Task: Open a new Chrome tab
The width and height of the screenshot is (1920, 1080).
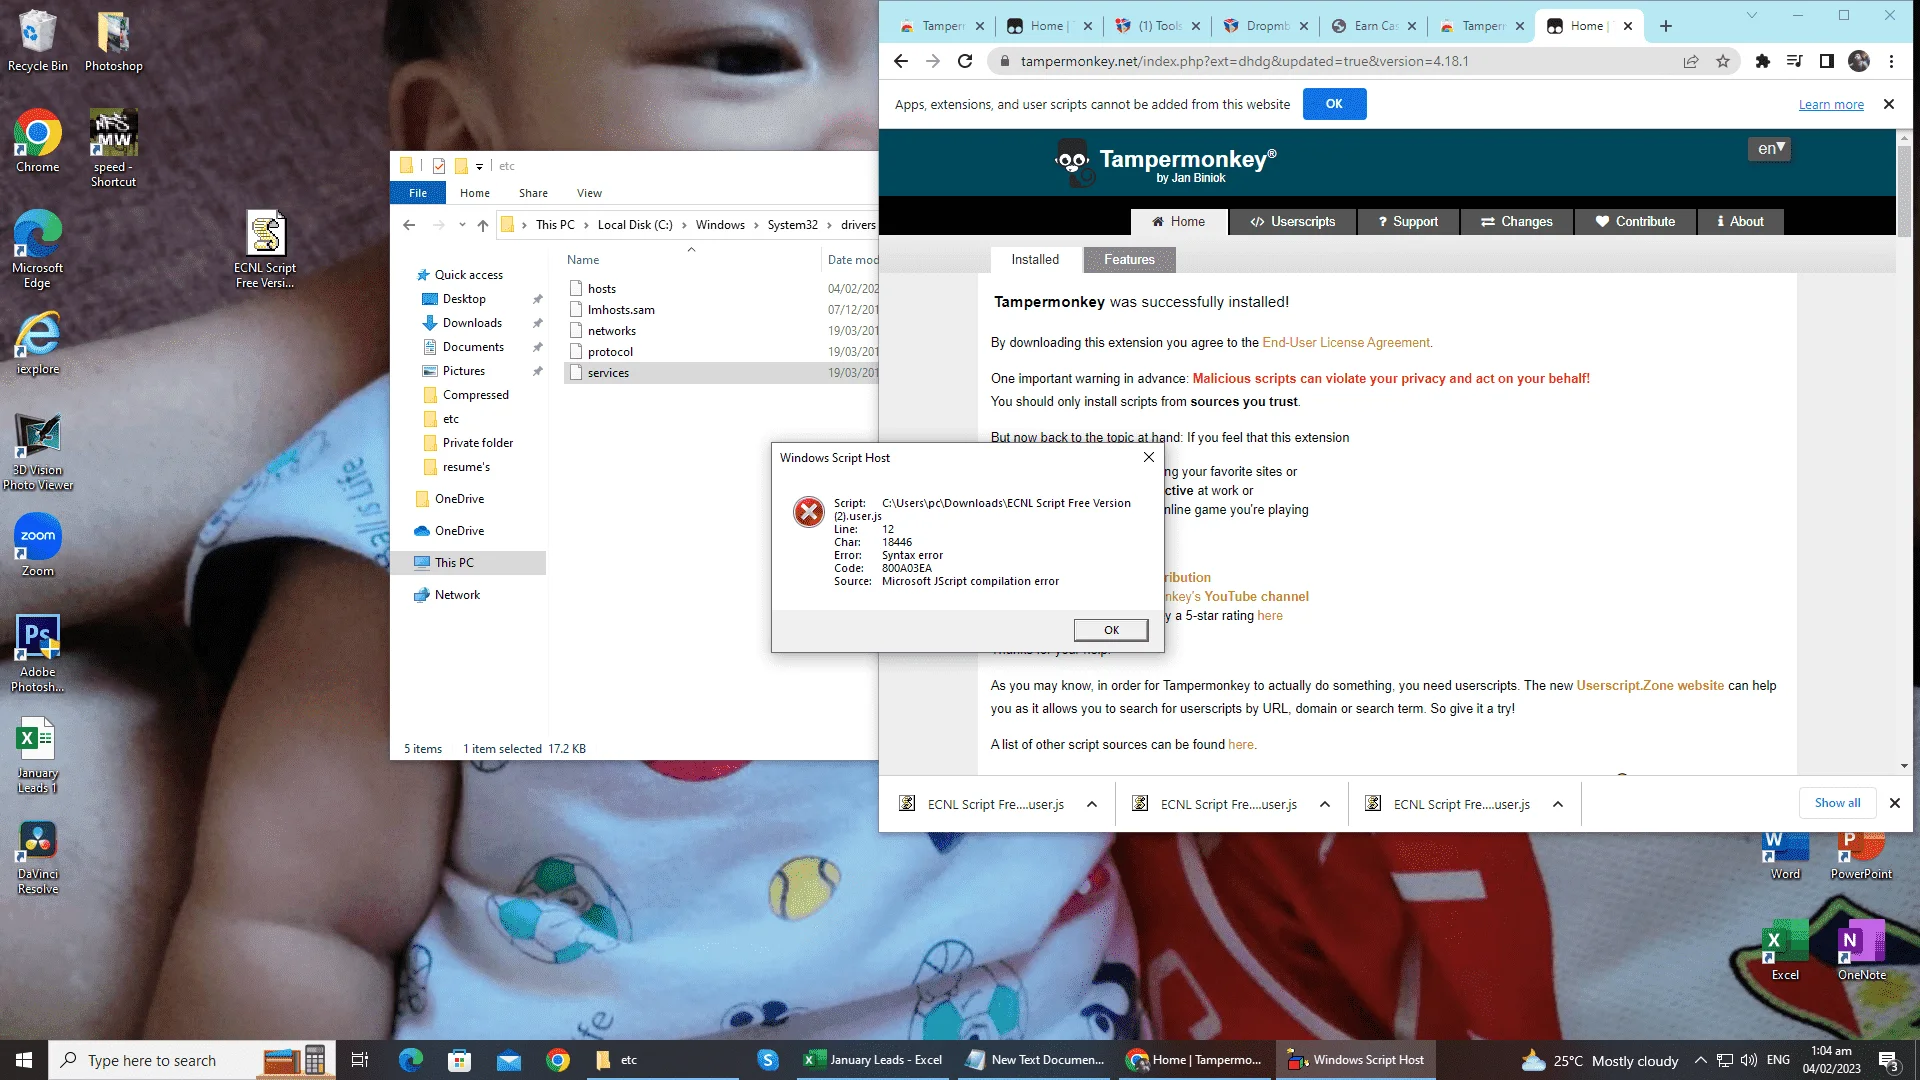Action: coord(1665,26)
